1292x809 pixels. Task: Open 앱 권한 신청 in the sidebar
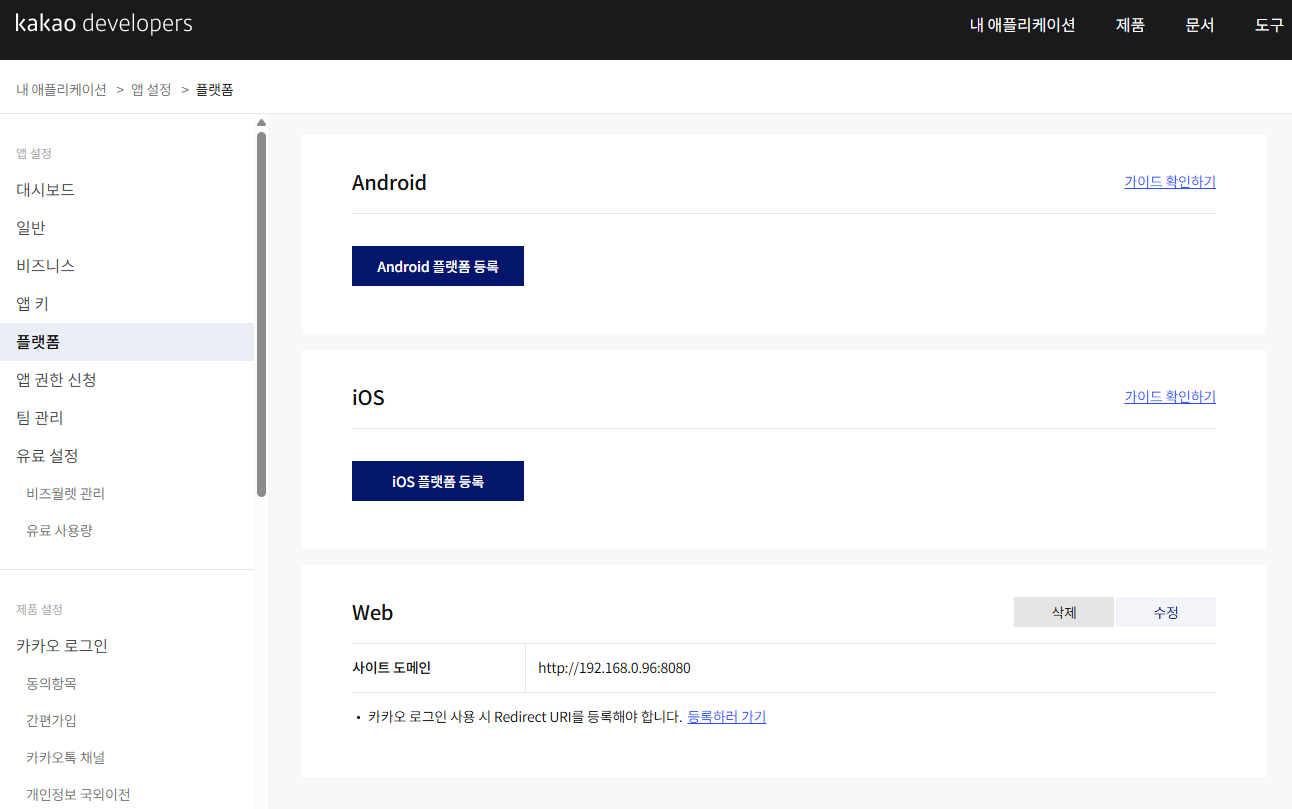(x=127, y=380)
